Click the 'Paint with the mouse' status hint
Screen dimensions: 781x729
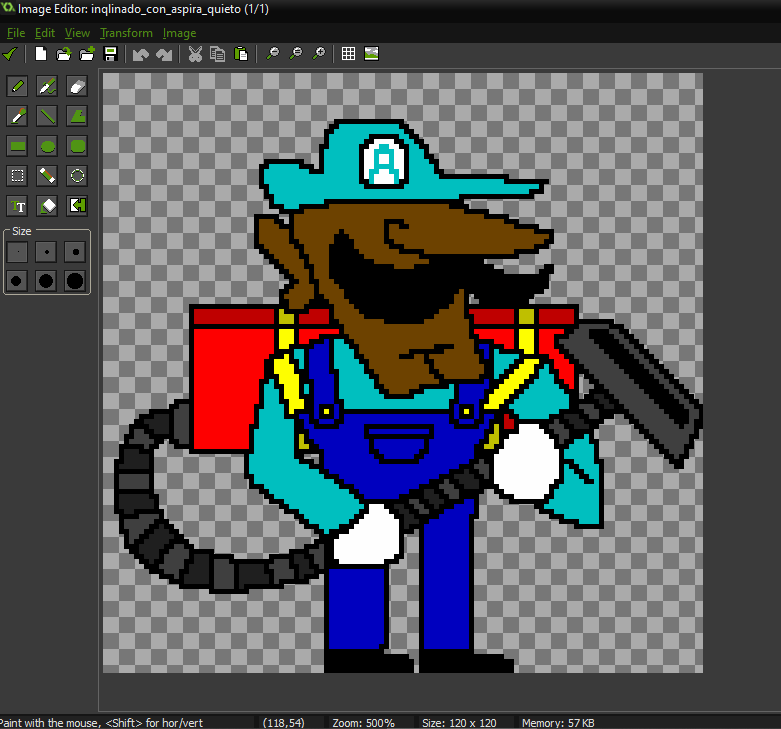click(101, 723)
